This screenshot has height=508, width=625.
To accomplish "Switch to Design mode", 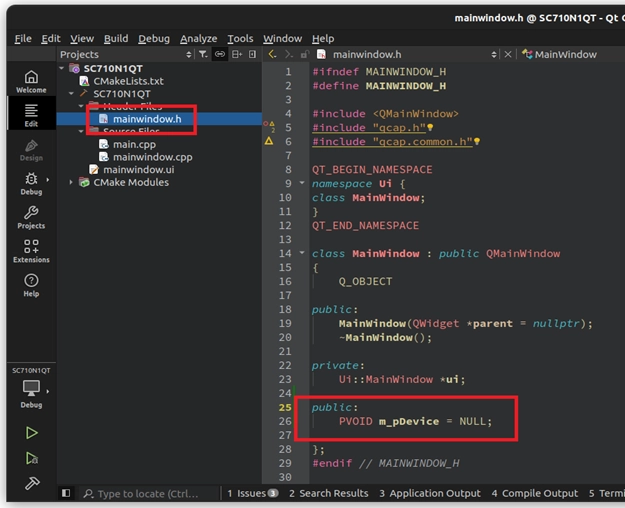I will 30,149.
